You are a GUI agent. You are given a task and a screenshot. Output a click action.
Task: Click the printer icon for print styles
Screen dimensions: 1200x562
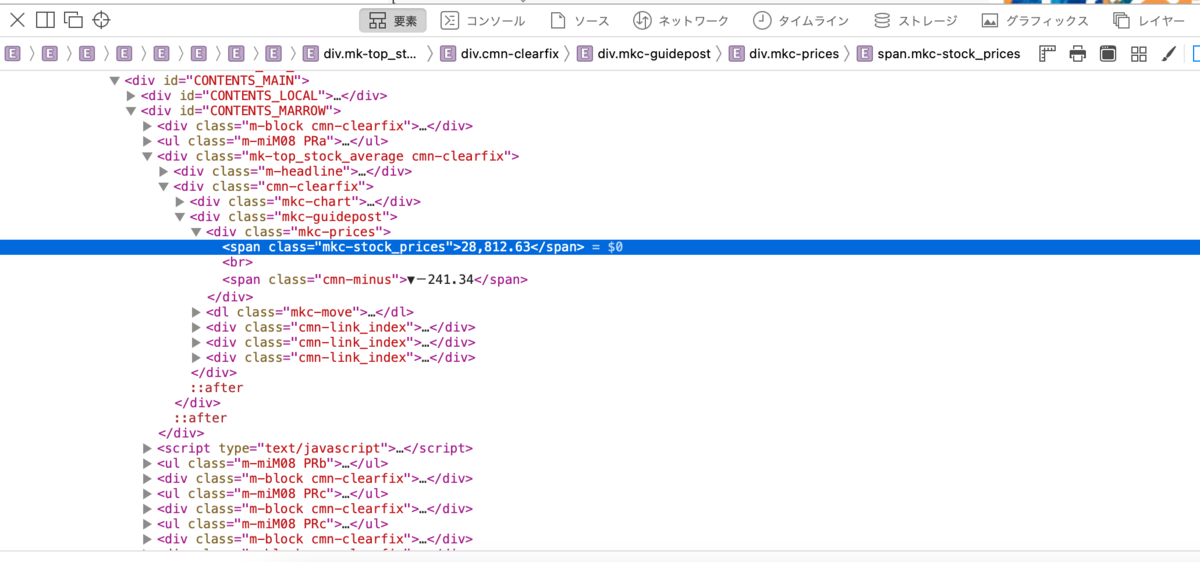(x=1077, y=54)
